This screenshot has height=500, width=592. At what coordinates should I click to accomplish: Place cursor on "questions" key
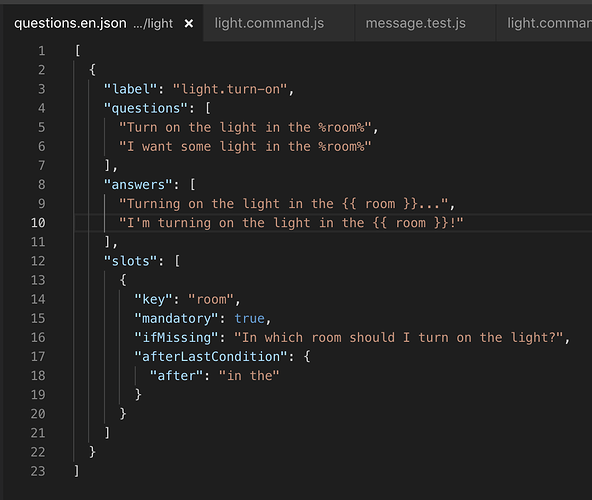(146, 108)
